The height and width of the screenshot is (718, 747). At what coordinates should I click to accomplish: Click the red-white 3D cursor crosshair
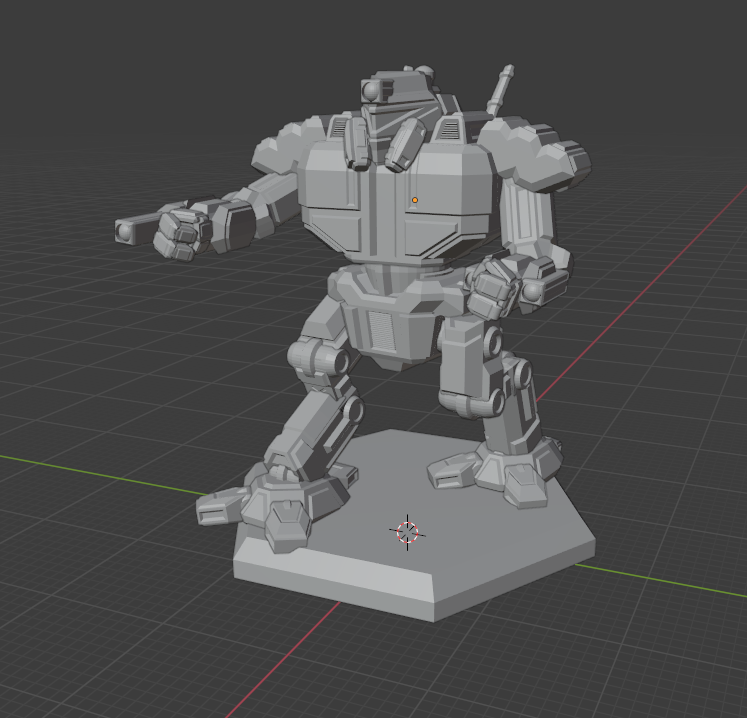pos(407,532)
